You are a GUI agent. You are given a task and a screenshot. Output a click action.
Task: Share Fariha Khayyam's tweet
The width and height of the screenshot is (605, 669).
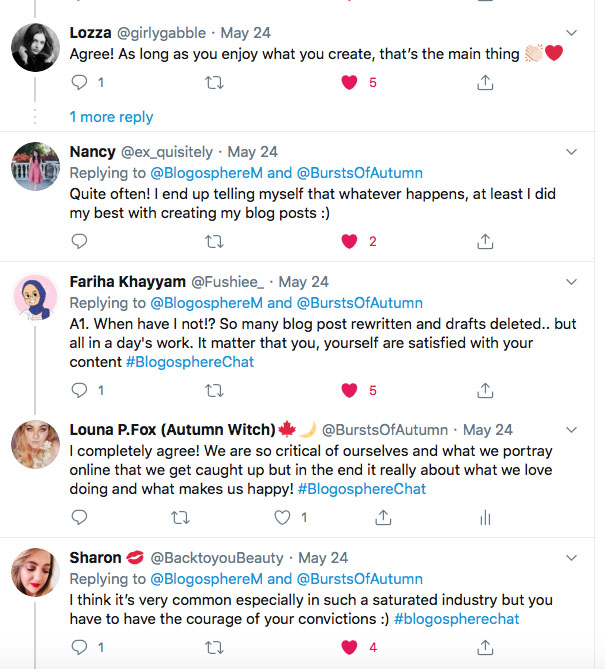coord(485,390)
